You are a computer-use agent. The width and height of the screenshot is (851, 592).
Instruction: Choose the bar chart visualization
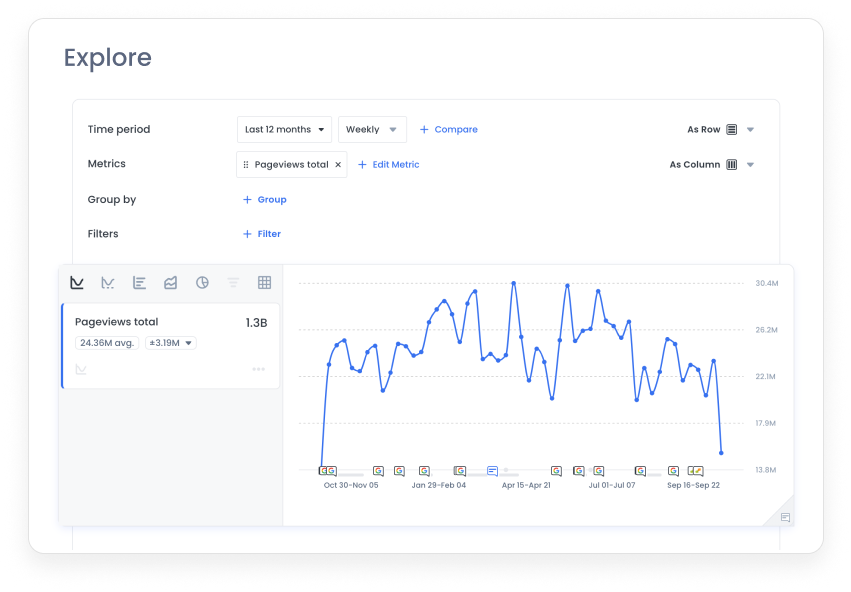(x=139, y=283)
